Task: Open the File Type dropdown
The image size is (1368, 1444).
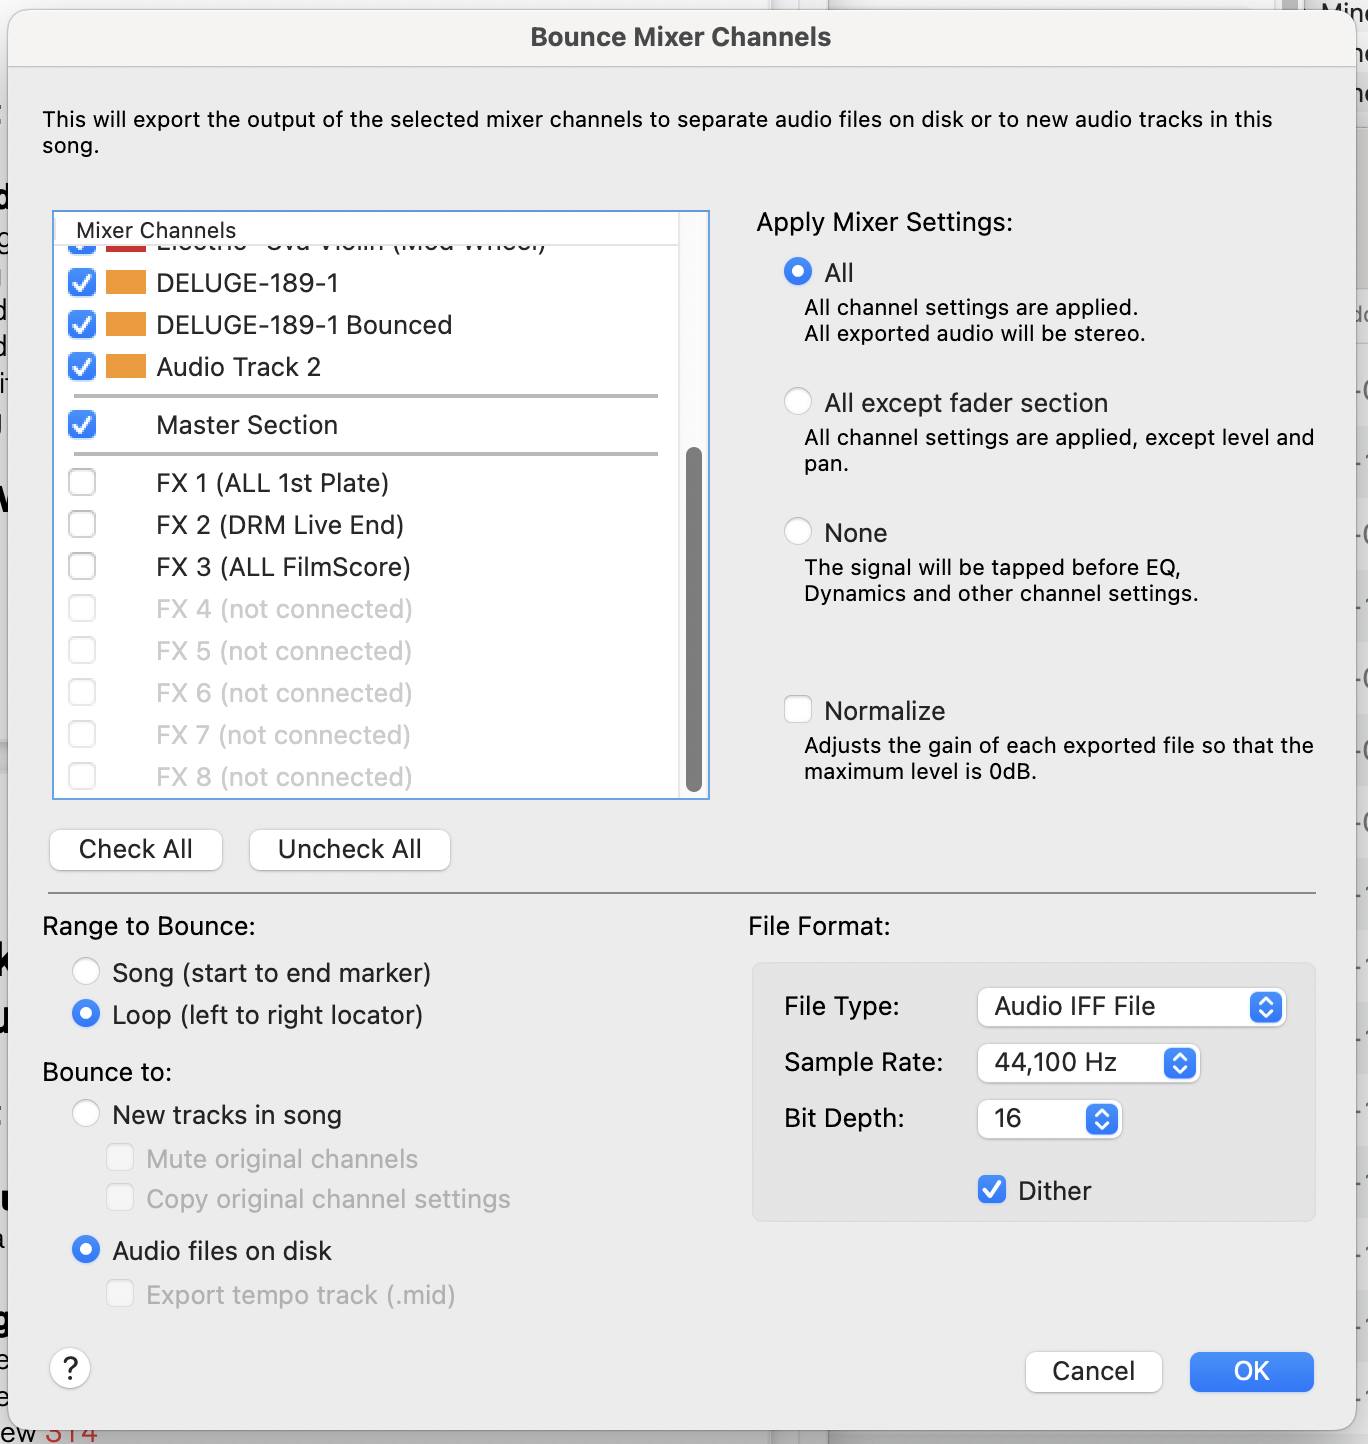Action: click(1131, 1006)
